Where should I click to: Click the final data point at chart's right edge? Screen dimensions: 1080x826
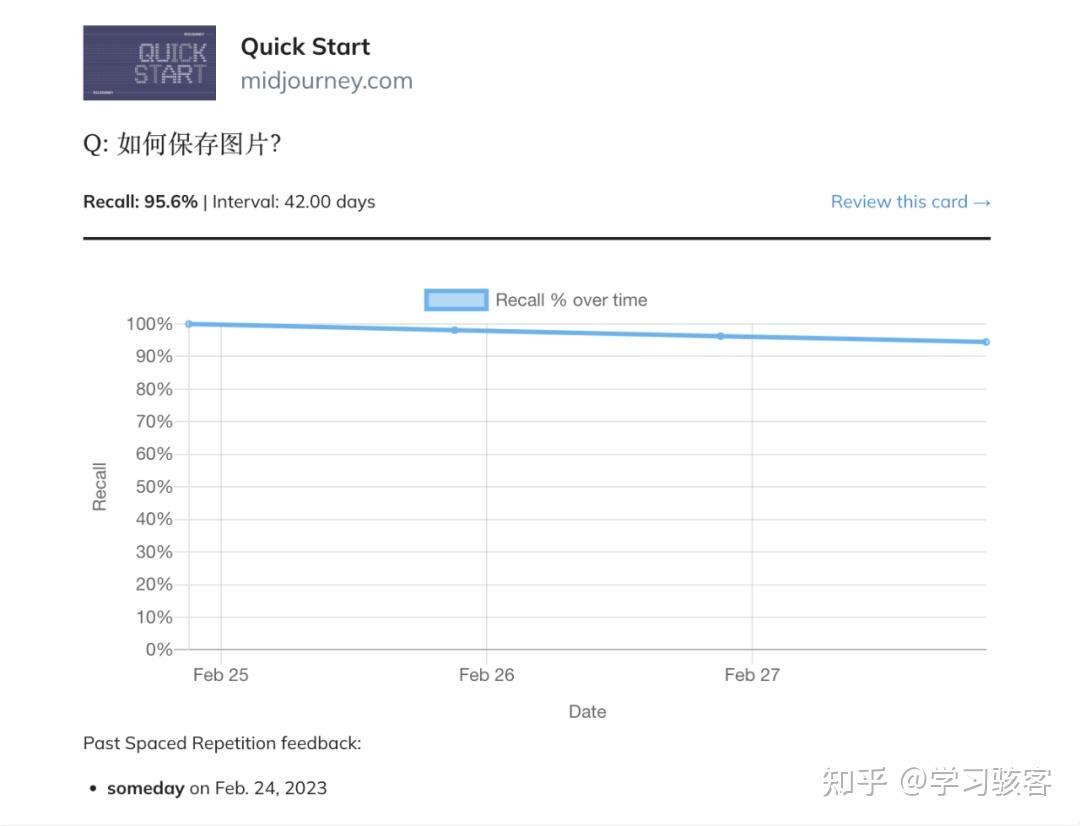click(985, 342)
